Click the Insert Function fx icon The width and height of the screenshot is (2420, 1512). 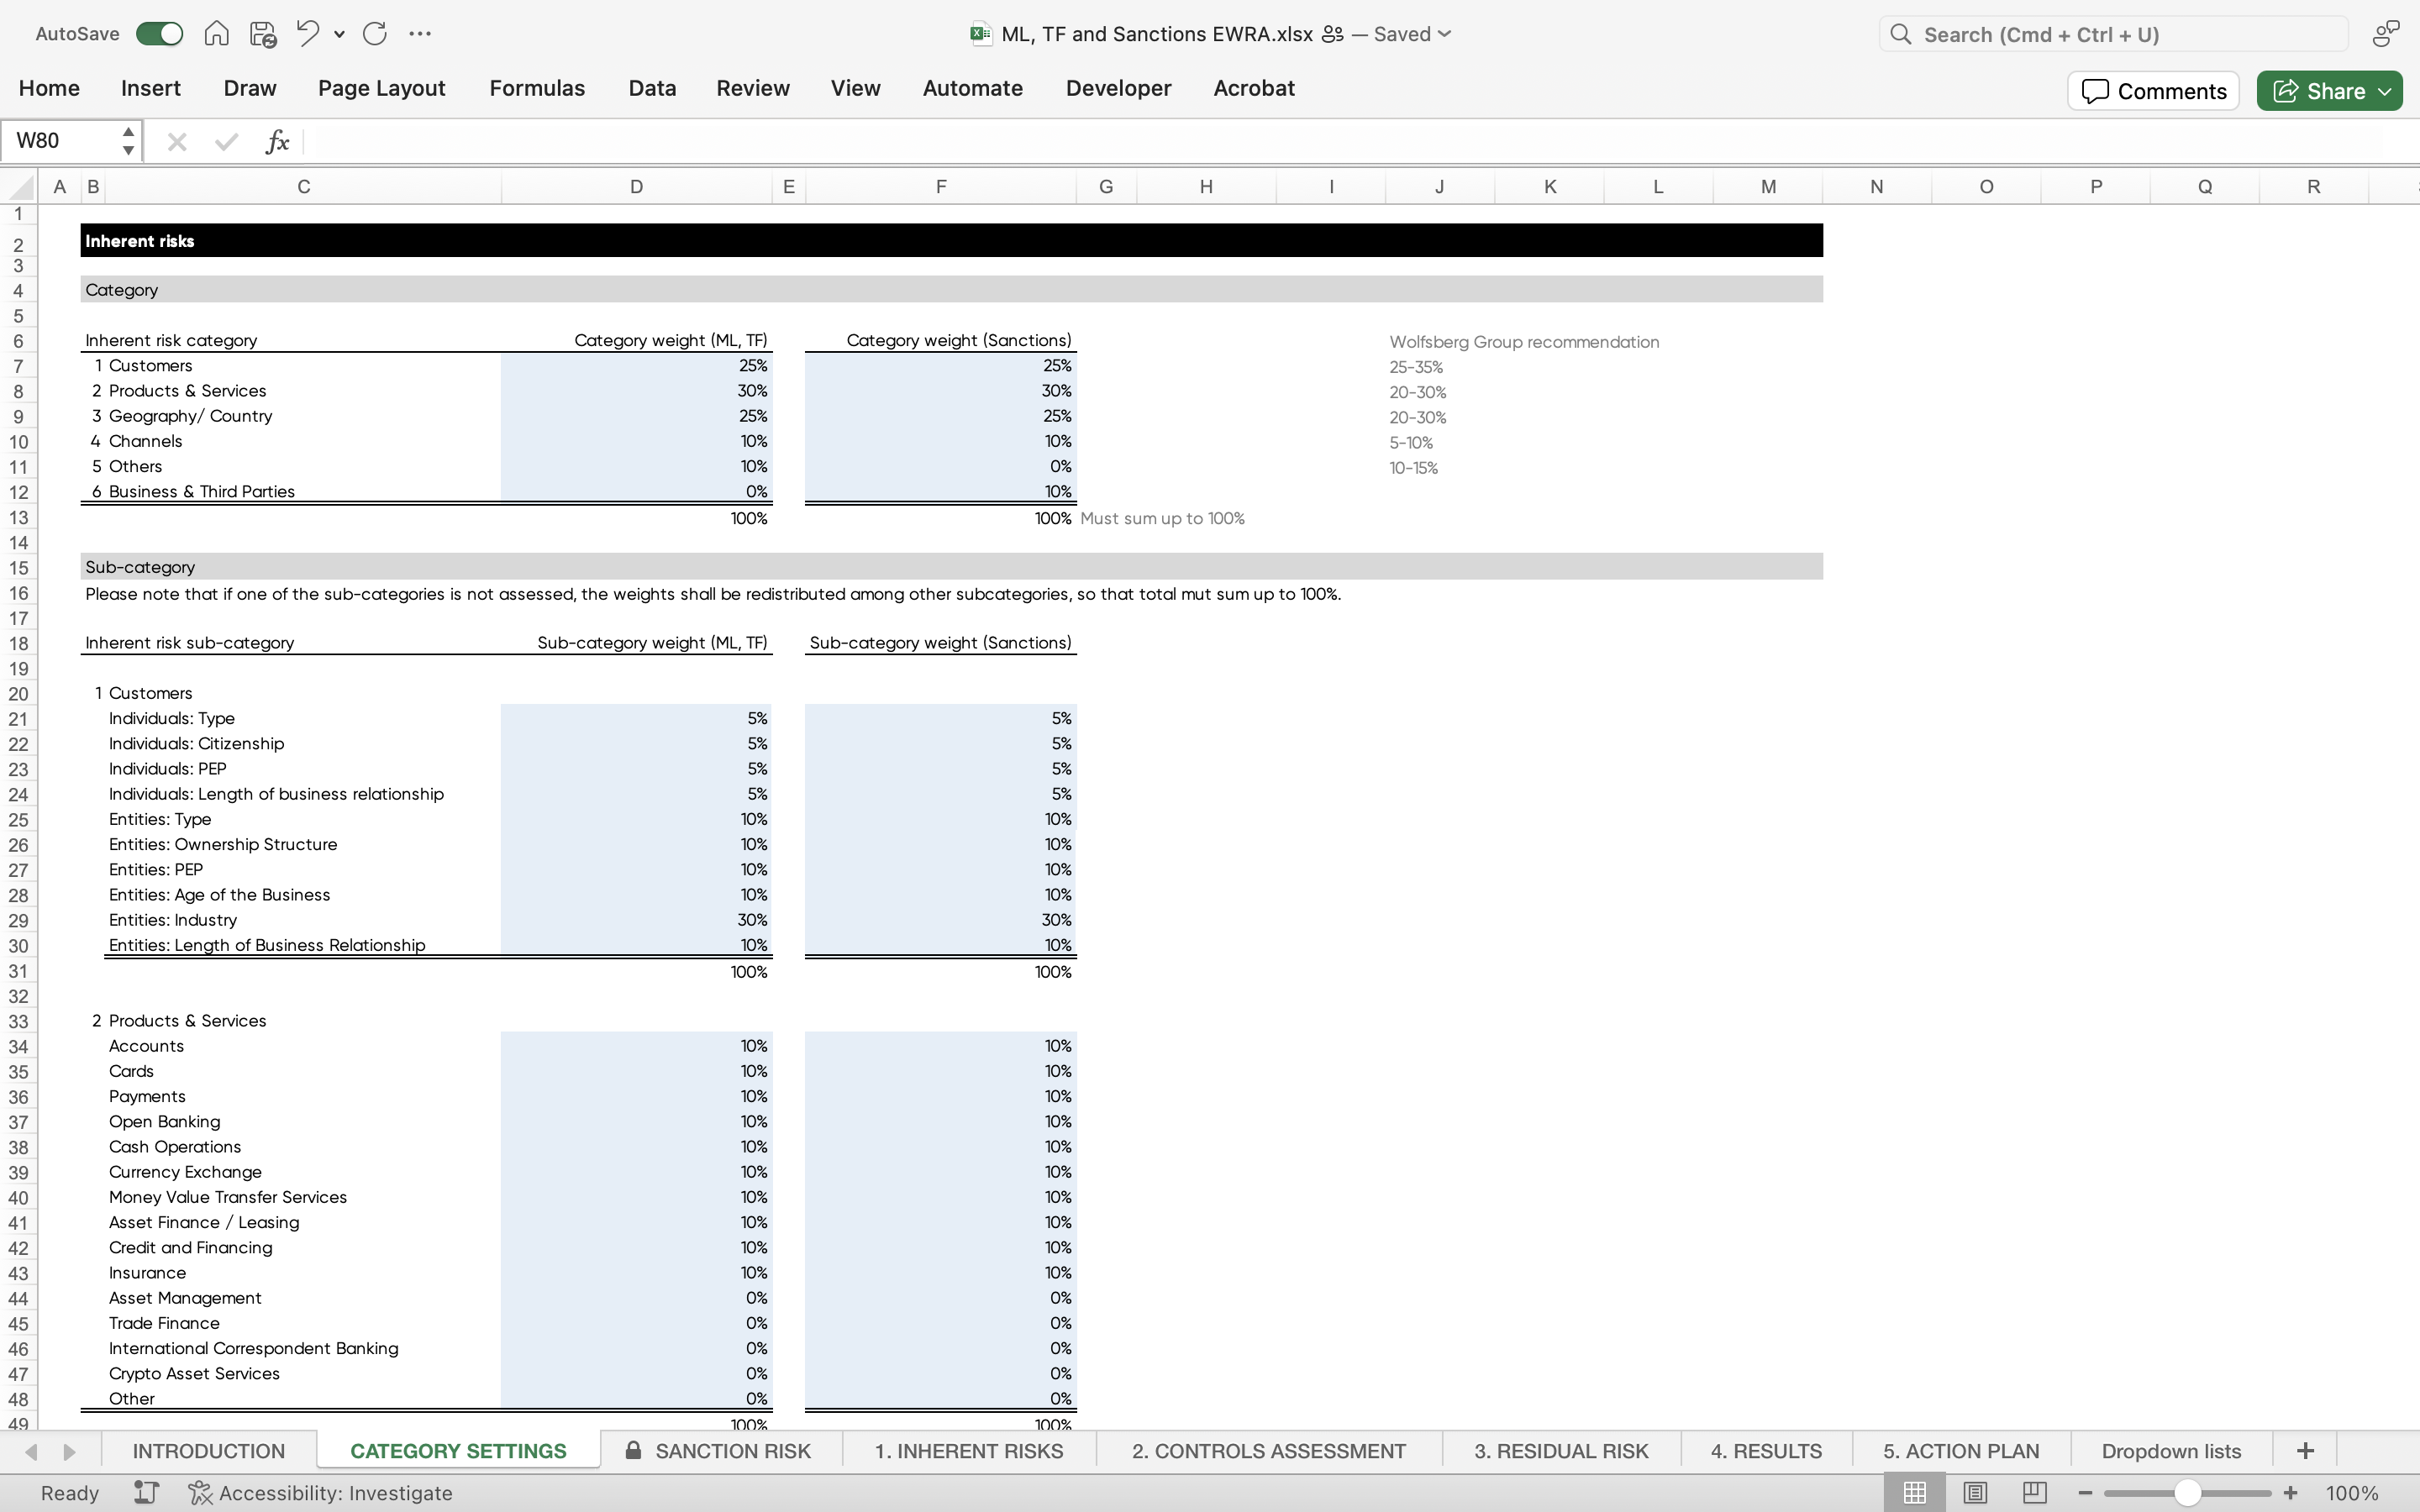[277, 140]
